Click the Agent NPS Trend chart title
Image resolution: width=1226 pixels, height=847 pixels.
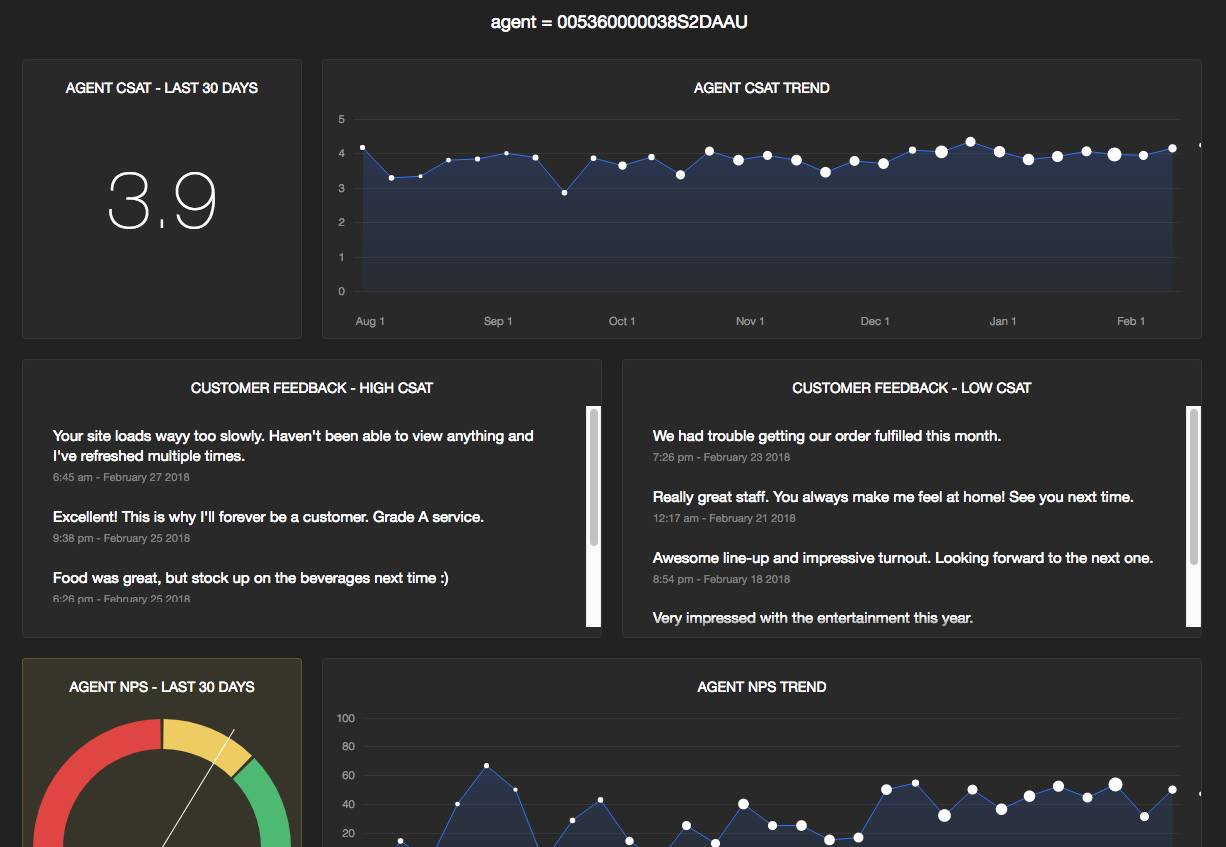tap(762, 687)
